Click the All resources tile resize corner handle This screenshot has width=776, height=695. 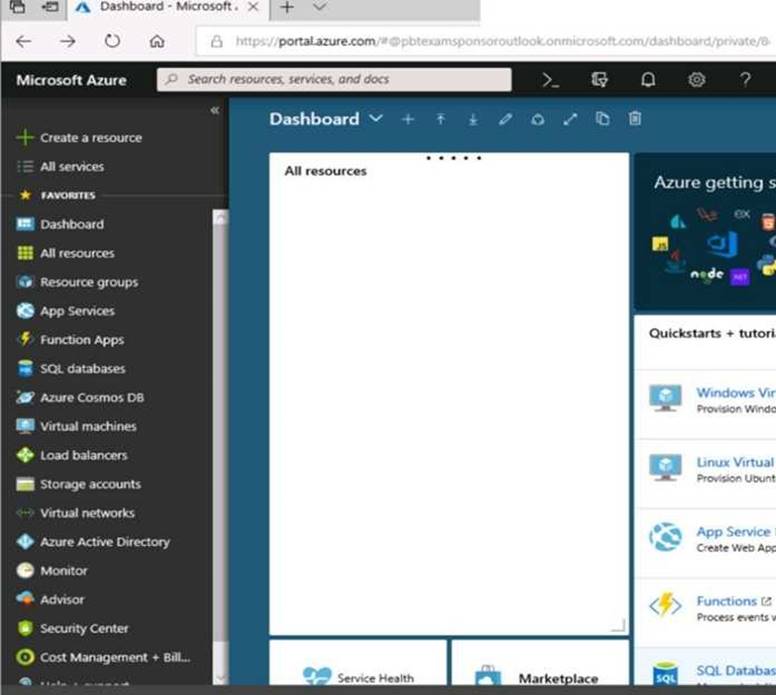point(619,625)
